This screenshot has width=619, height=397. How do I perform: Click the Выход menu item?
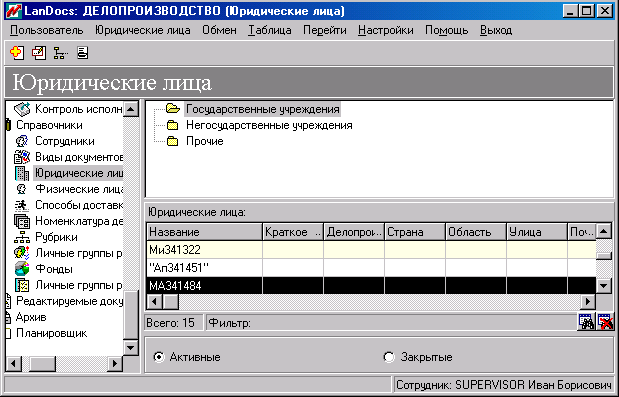pyautogui.click(x=496, y=30)
